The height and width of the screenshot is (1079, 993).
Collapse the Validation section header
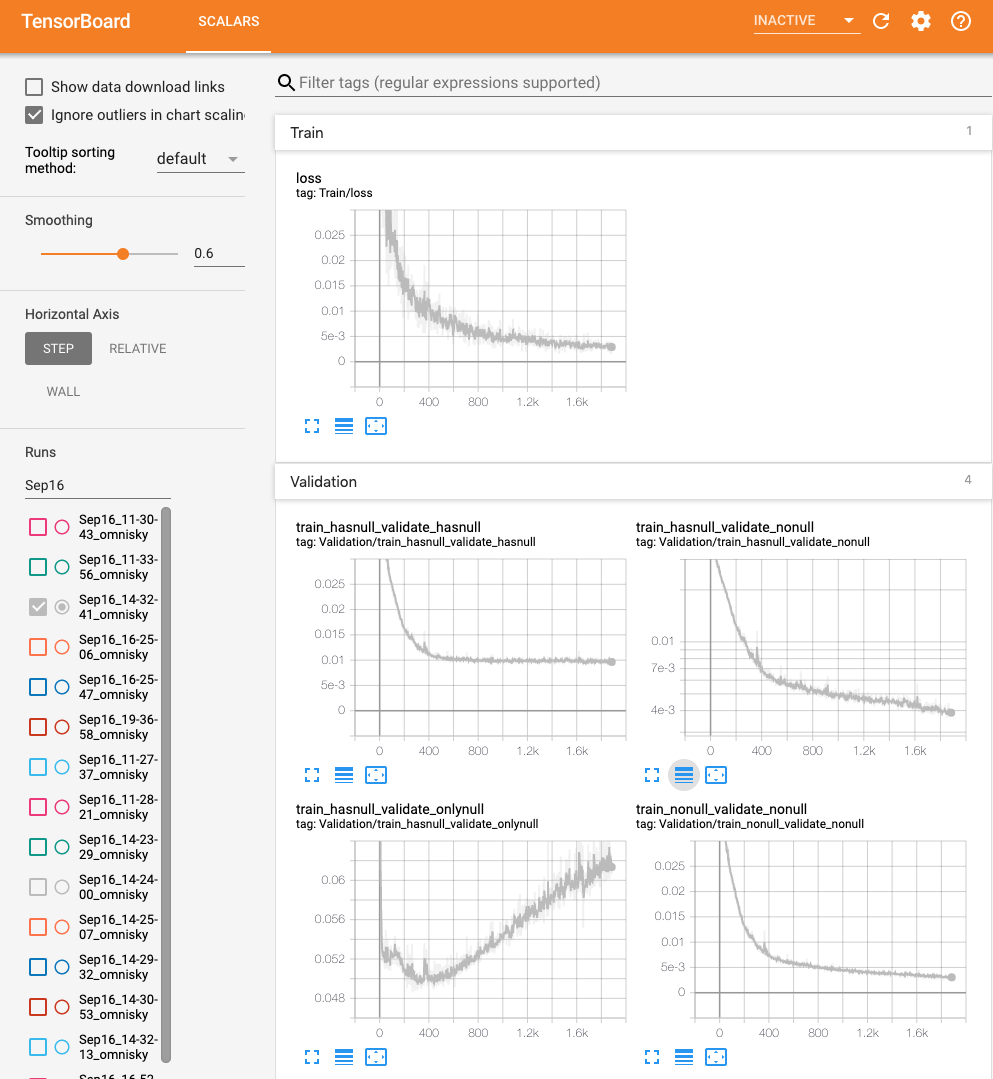click(x=633, y=482)
